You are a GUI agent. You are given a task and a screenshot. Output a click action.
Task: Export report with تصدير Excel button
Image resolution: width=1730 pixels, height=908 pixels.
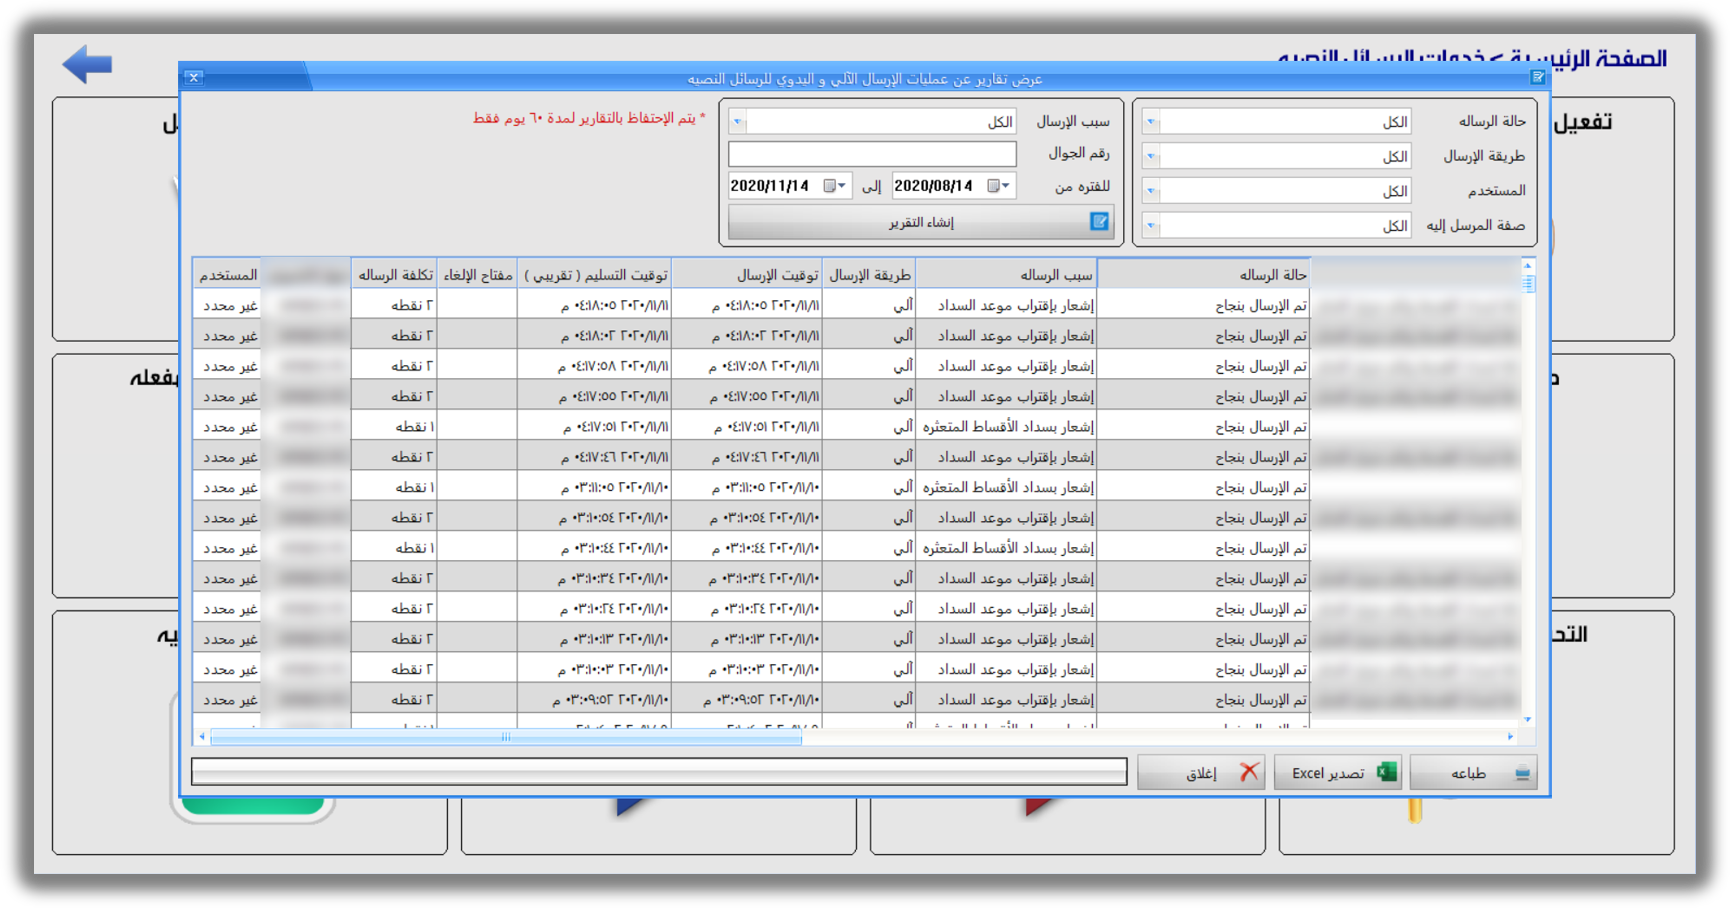(x=1338, y=773)
